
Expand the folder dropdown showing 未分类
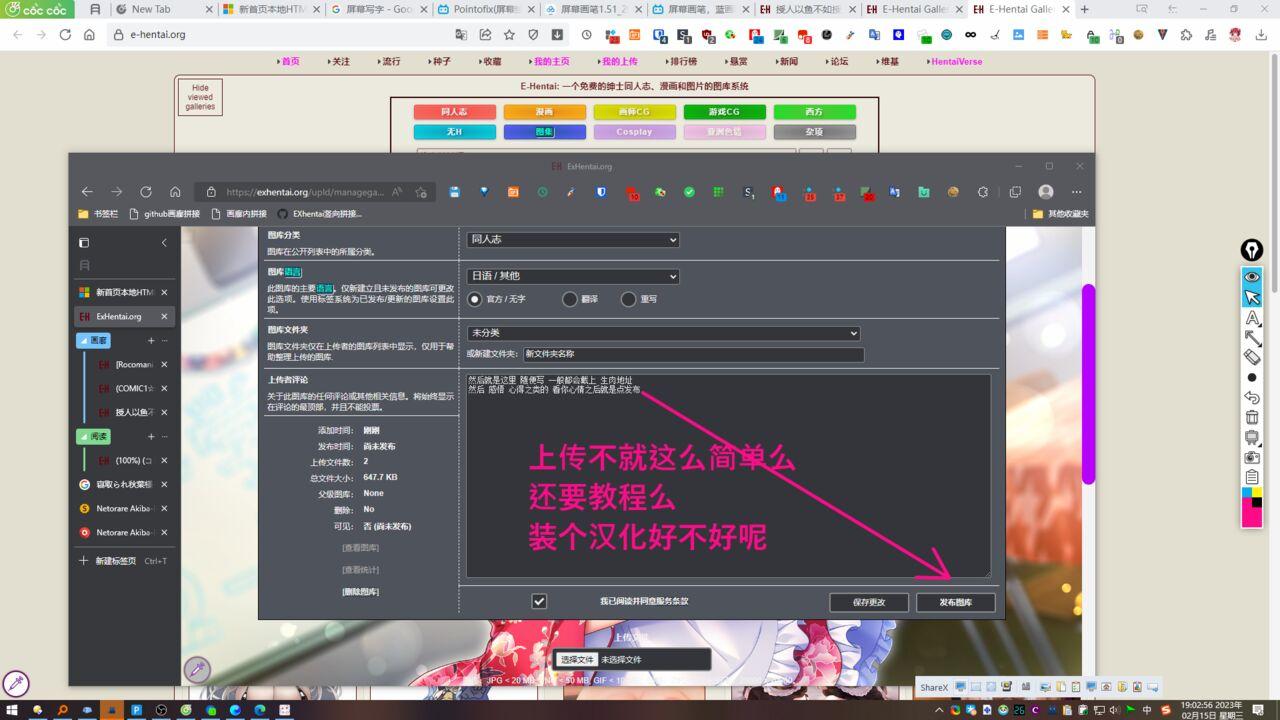point(664,333)
